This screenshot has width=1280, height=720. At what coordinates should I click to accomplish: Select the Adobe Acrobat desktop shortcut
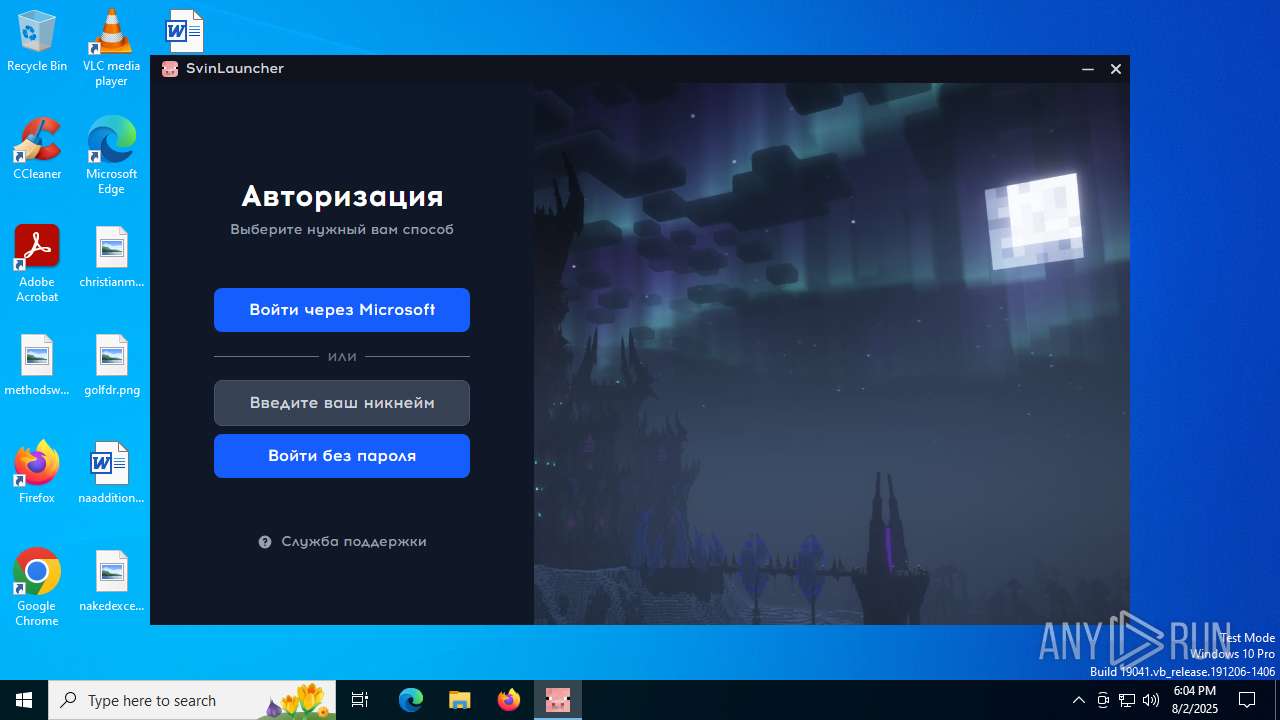point(37,264)
